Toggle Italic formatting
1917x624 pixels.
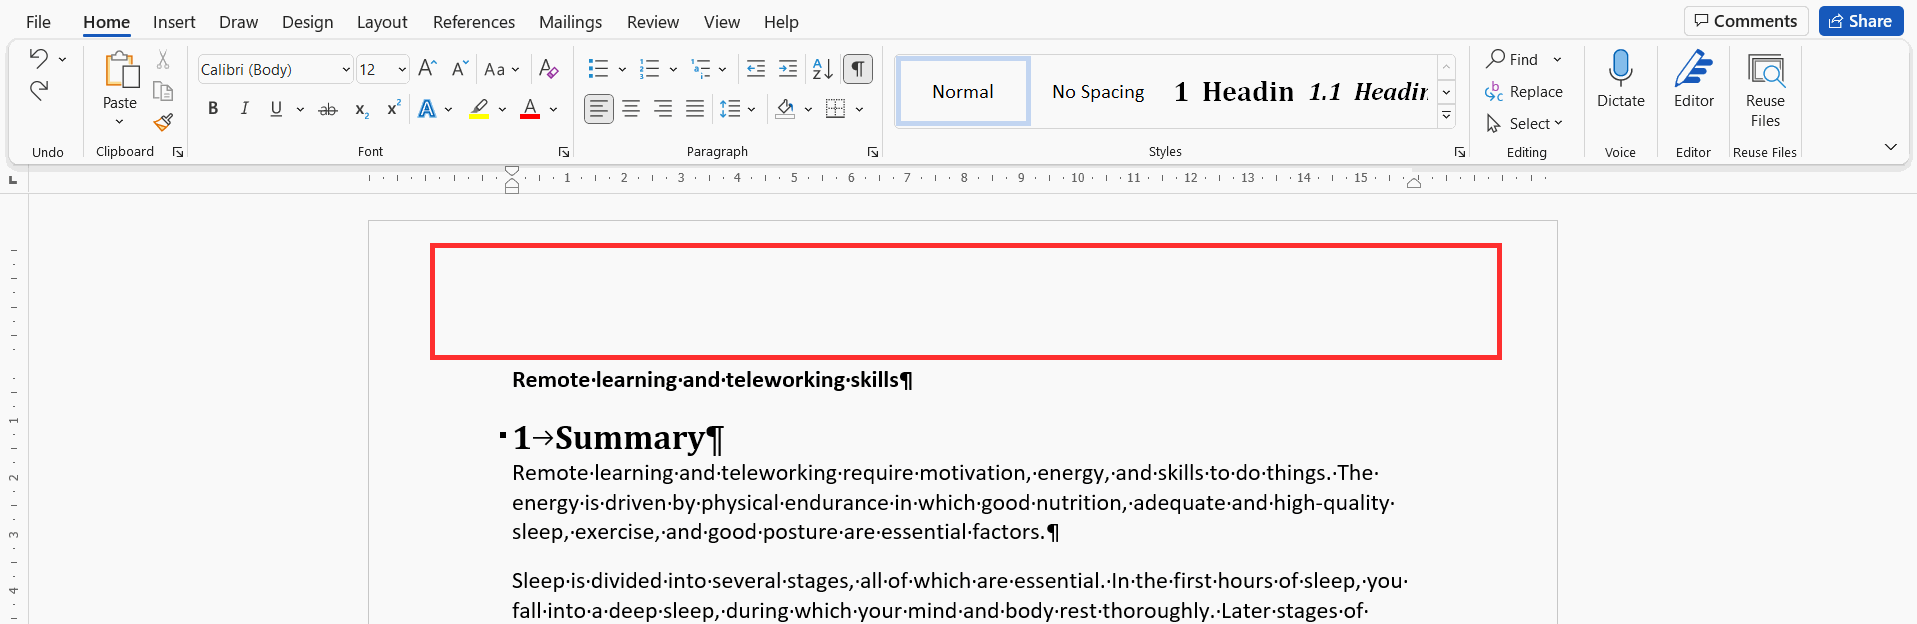[x=244, y=109]
